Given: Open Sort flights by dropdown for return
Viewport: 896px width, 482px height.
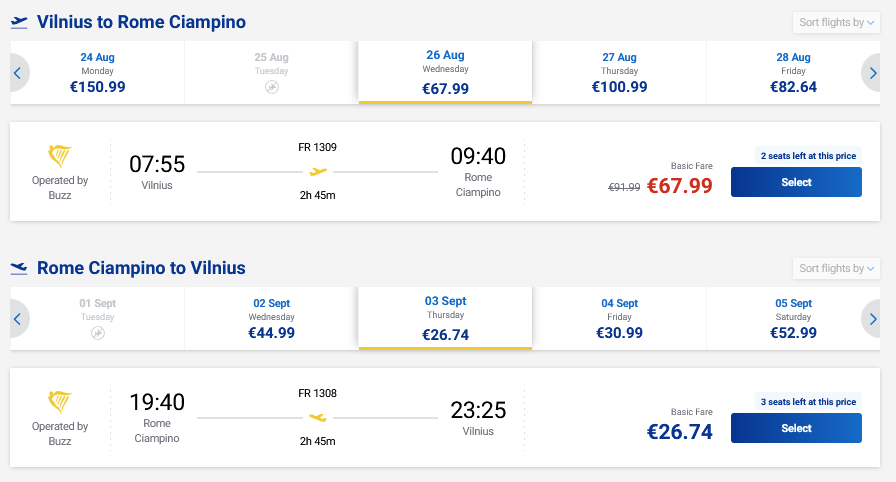Looking at the screenshot, I should point(836,268).
